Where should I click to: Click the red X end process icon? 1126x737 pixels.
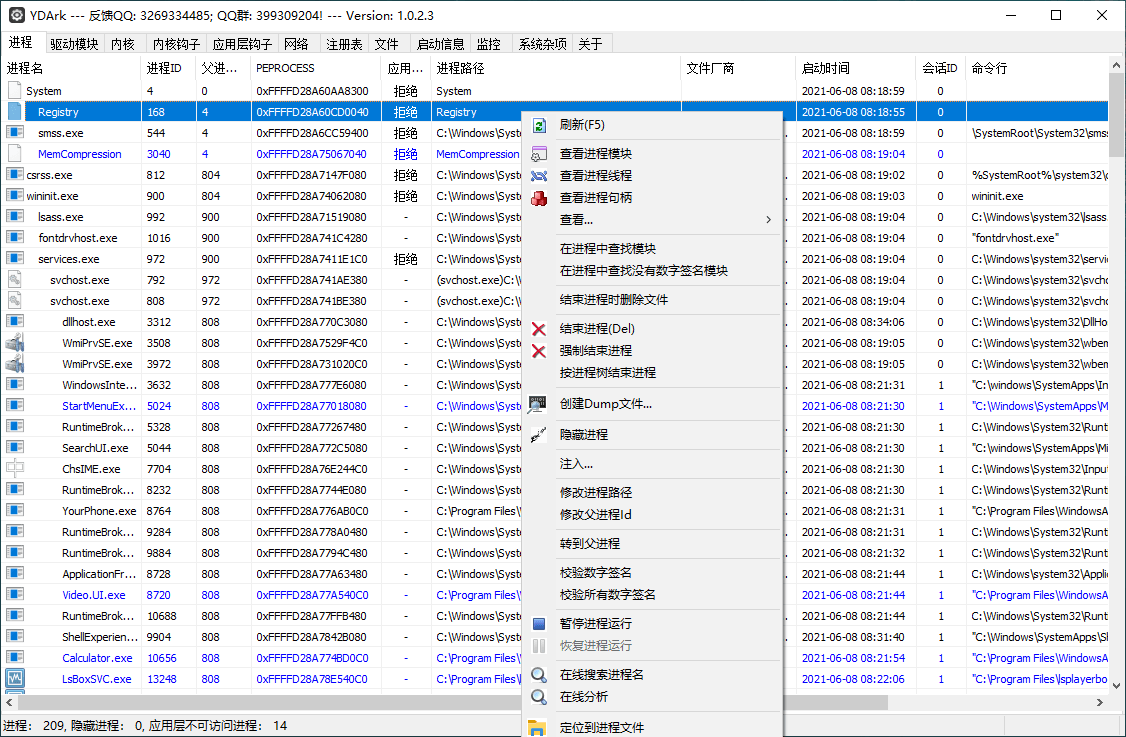[539, 329]
